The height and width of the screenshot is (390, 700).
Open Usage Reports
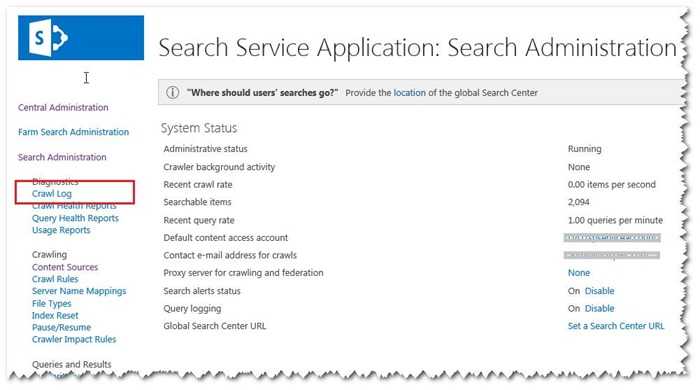pos(61,230)
